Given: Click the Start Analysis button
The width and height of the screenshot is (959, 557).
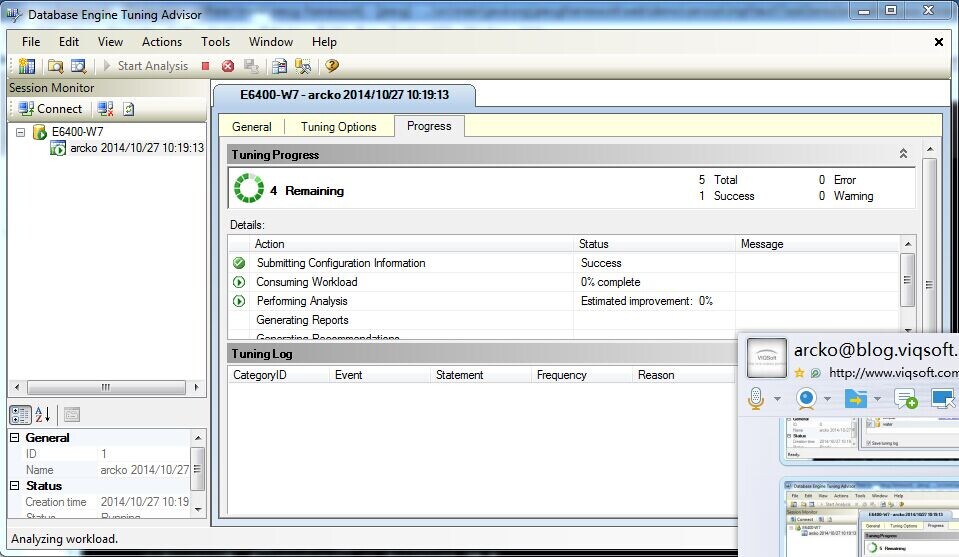Looking at the screenshot, I should 146,65.
